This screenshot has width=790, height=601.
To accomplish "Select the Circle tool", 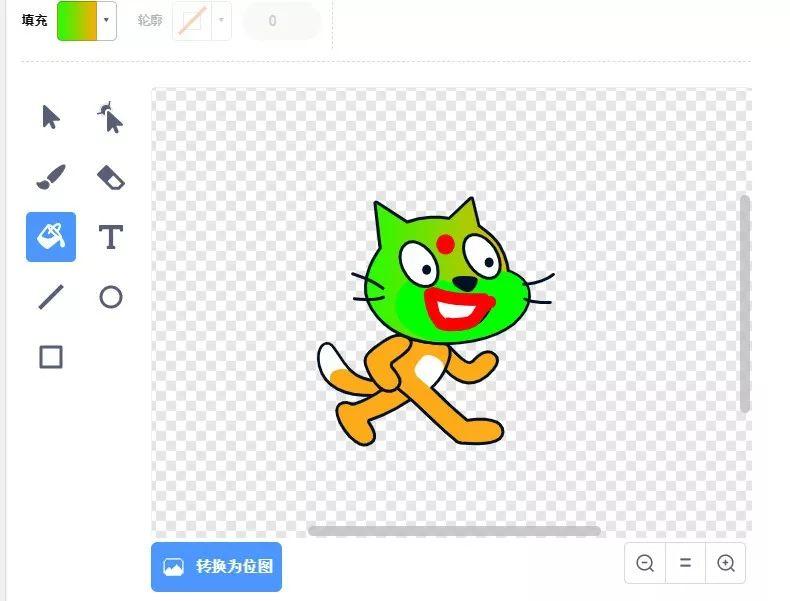I will 110,297.
